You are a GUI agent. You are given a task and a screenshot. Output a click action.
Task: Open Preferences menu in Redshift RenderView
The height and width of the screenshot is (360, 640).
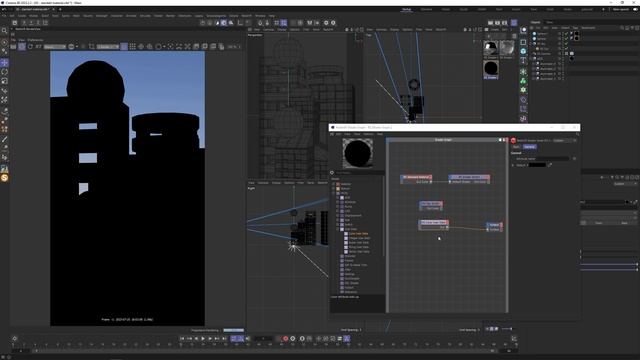[x=35, y=40]
